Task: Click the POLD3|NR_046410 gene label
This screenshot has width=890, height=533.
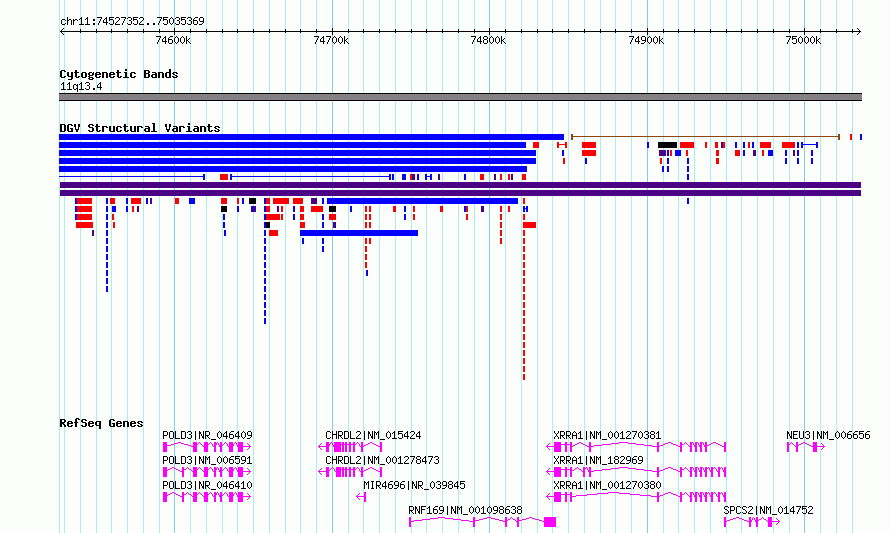Action: (x=207, y=485)
